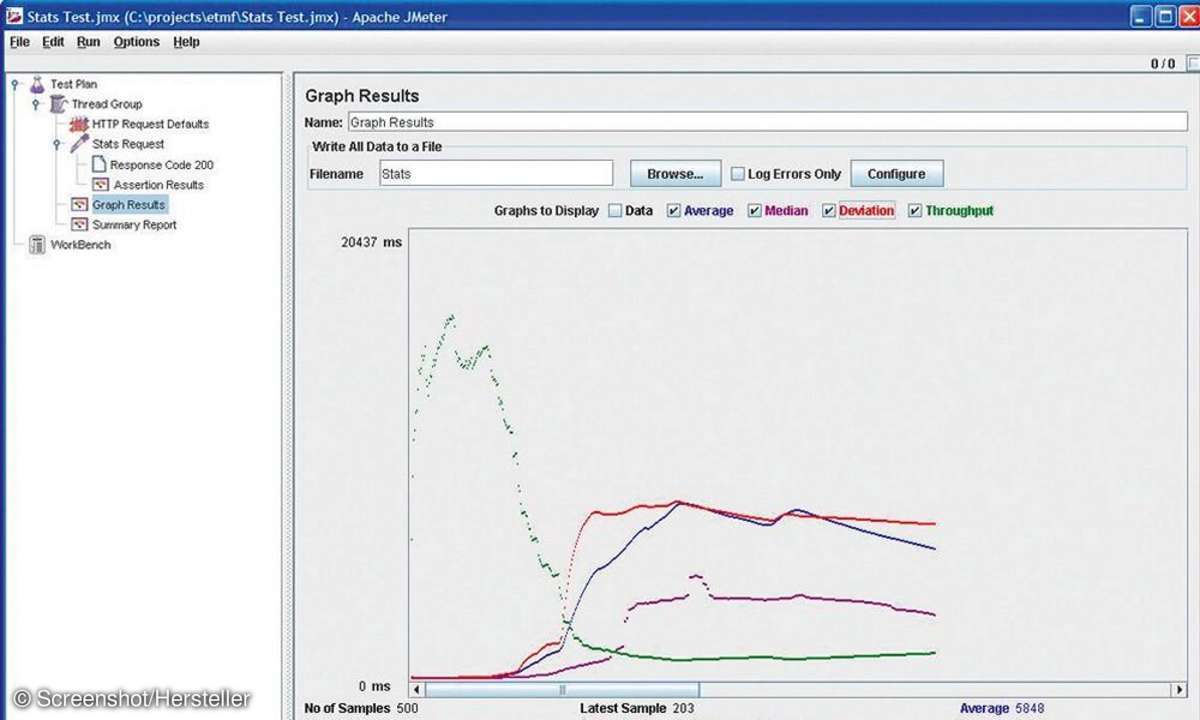Open the Options menu

(136, 42)
